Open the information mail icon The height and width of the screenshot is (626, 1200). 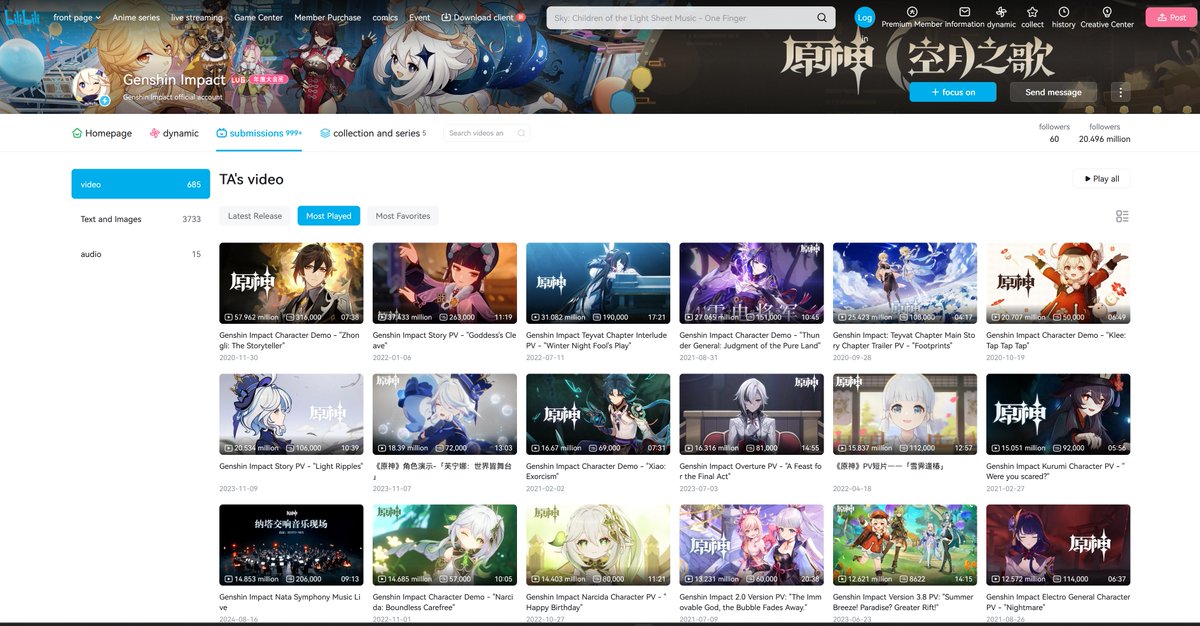[x=964, y=12]
